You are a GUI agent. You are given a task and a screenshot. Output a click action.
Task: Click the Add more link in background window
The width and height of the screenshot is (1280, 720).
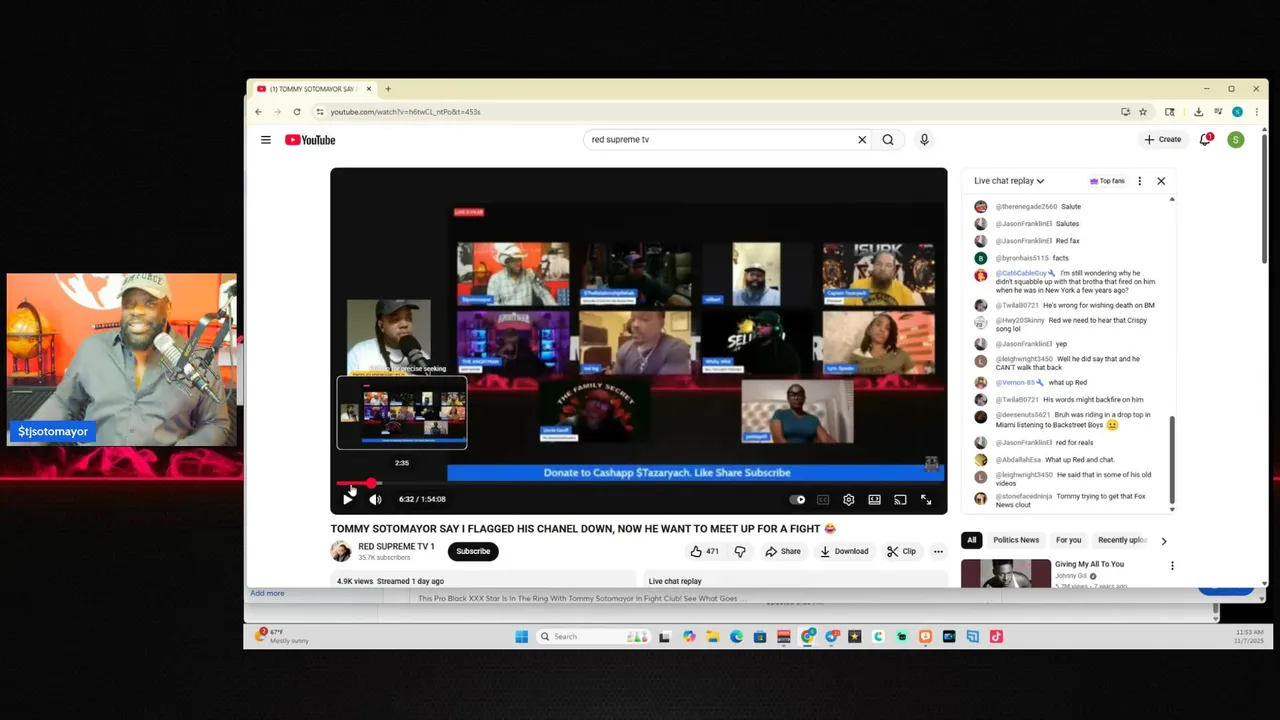pos(267,593)
